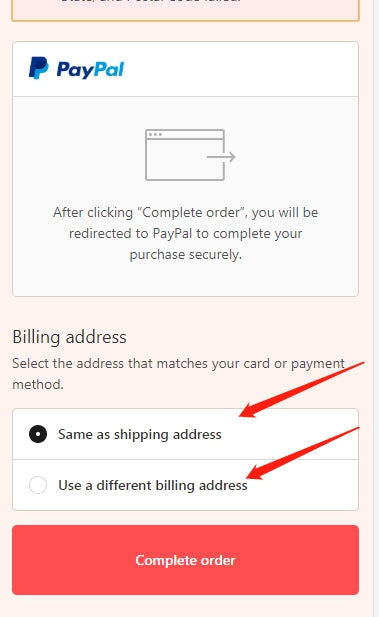Click the lower red annotation arrow
The image size is (379, 617).
coord(303,453)
